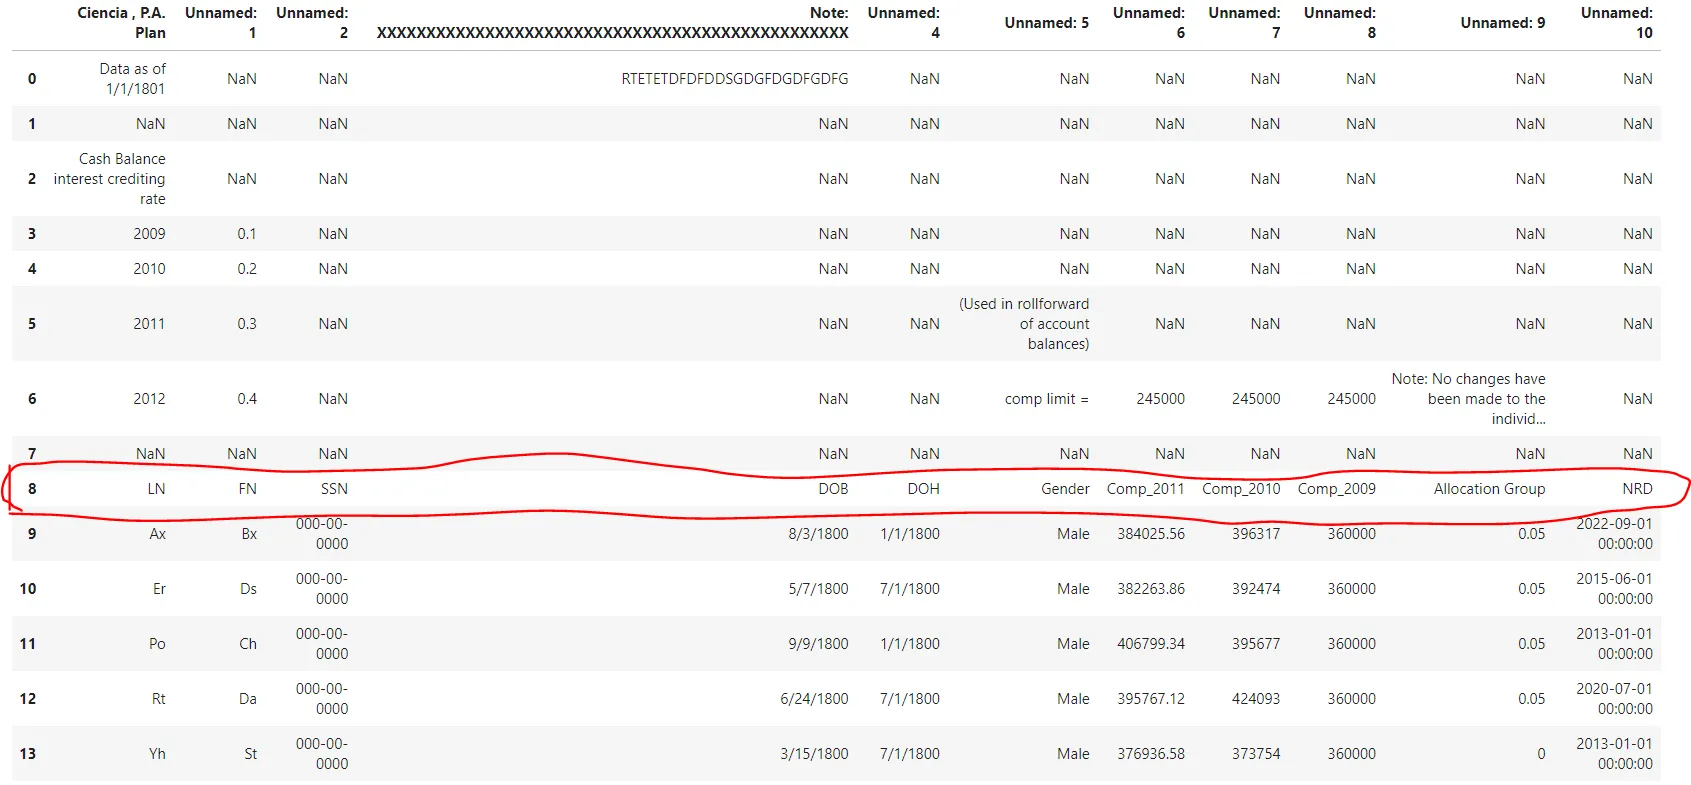The height and width of the screenshot is (785, 1691).
Task: Click '(Used in rollforward of account balances)' cell
Action: pyautogui.click(x=1024, y=324)
